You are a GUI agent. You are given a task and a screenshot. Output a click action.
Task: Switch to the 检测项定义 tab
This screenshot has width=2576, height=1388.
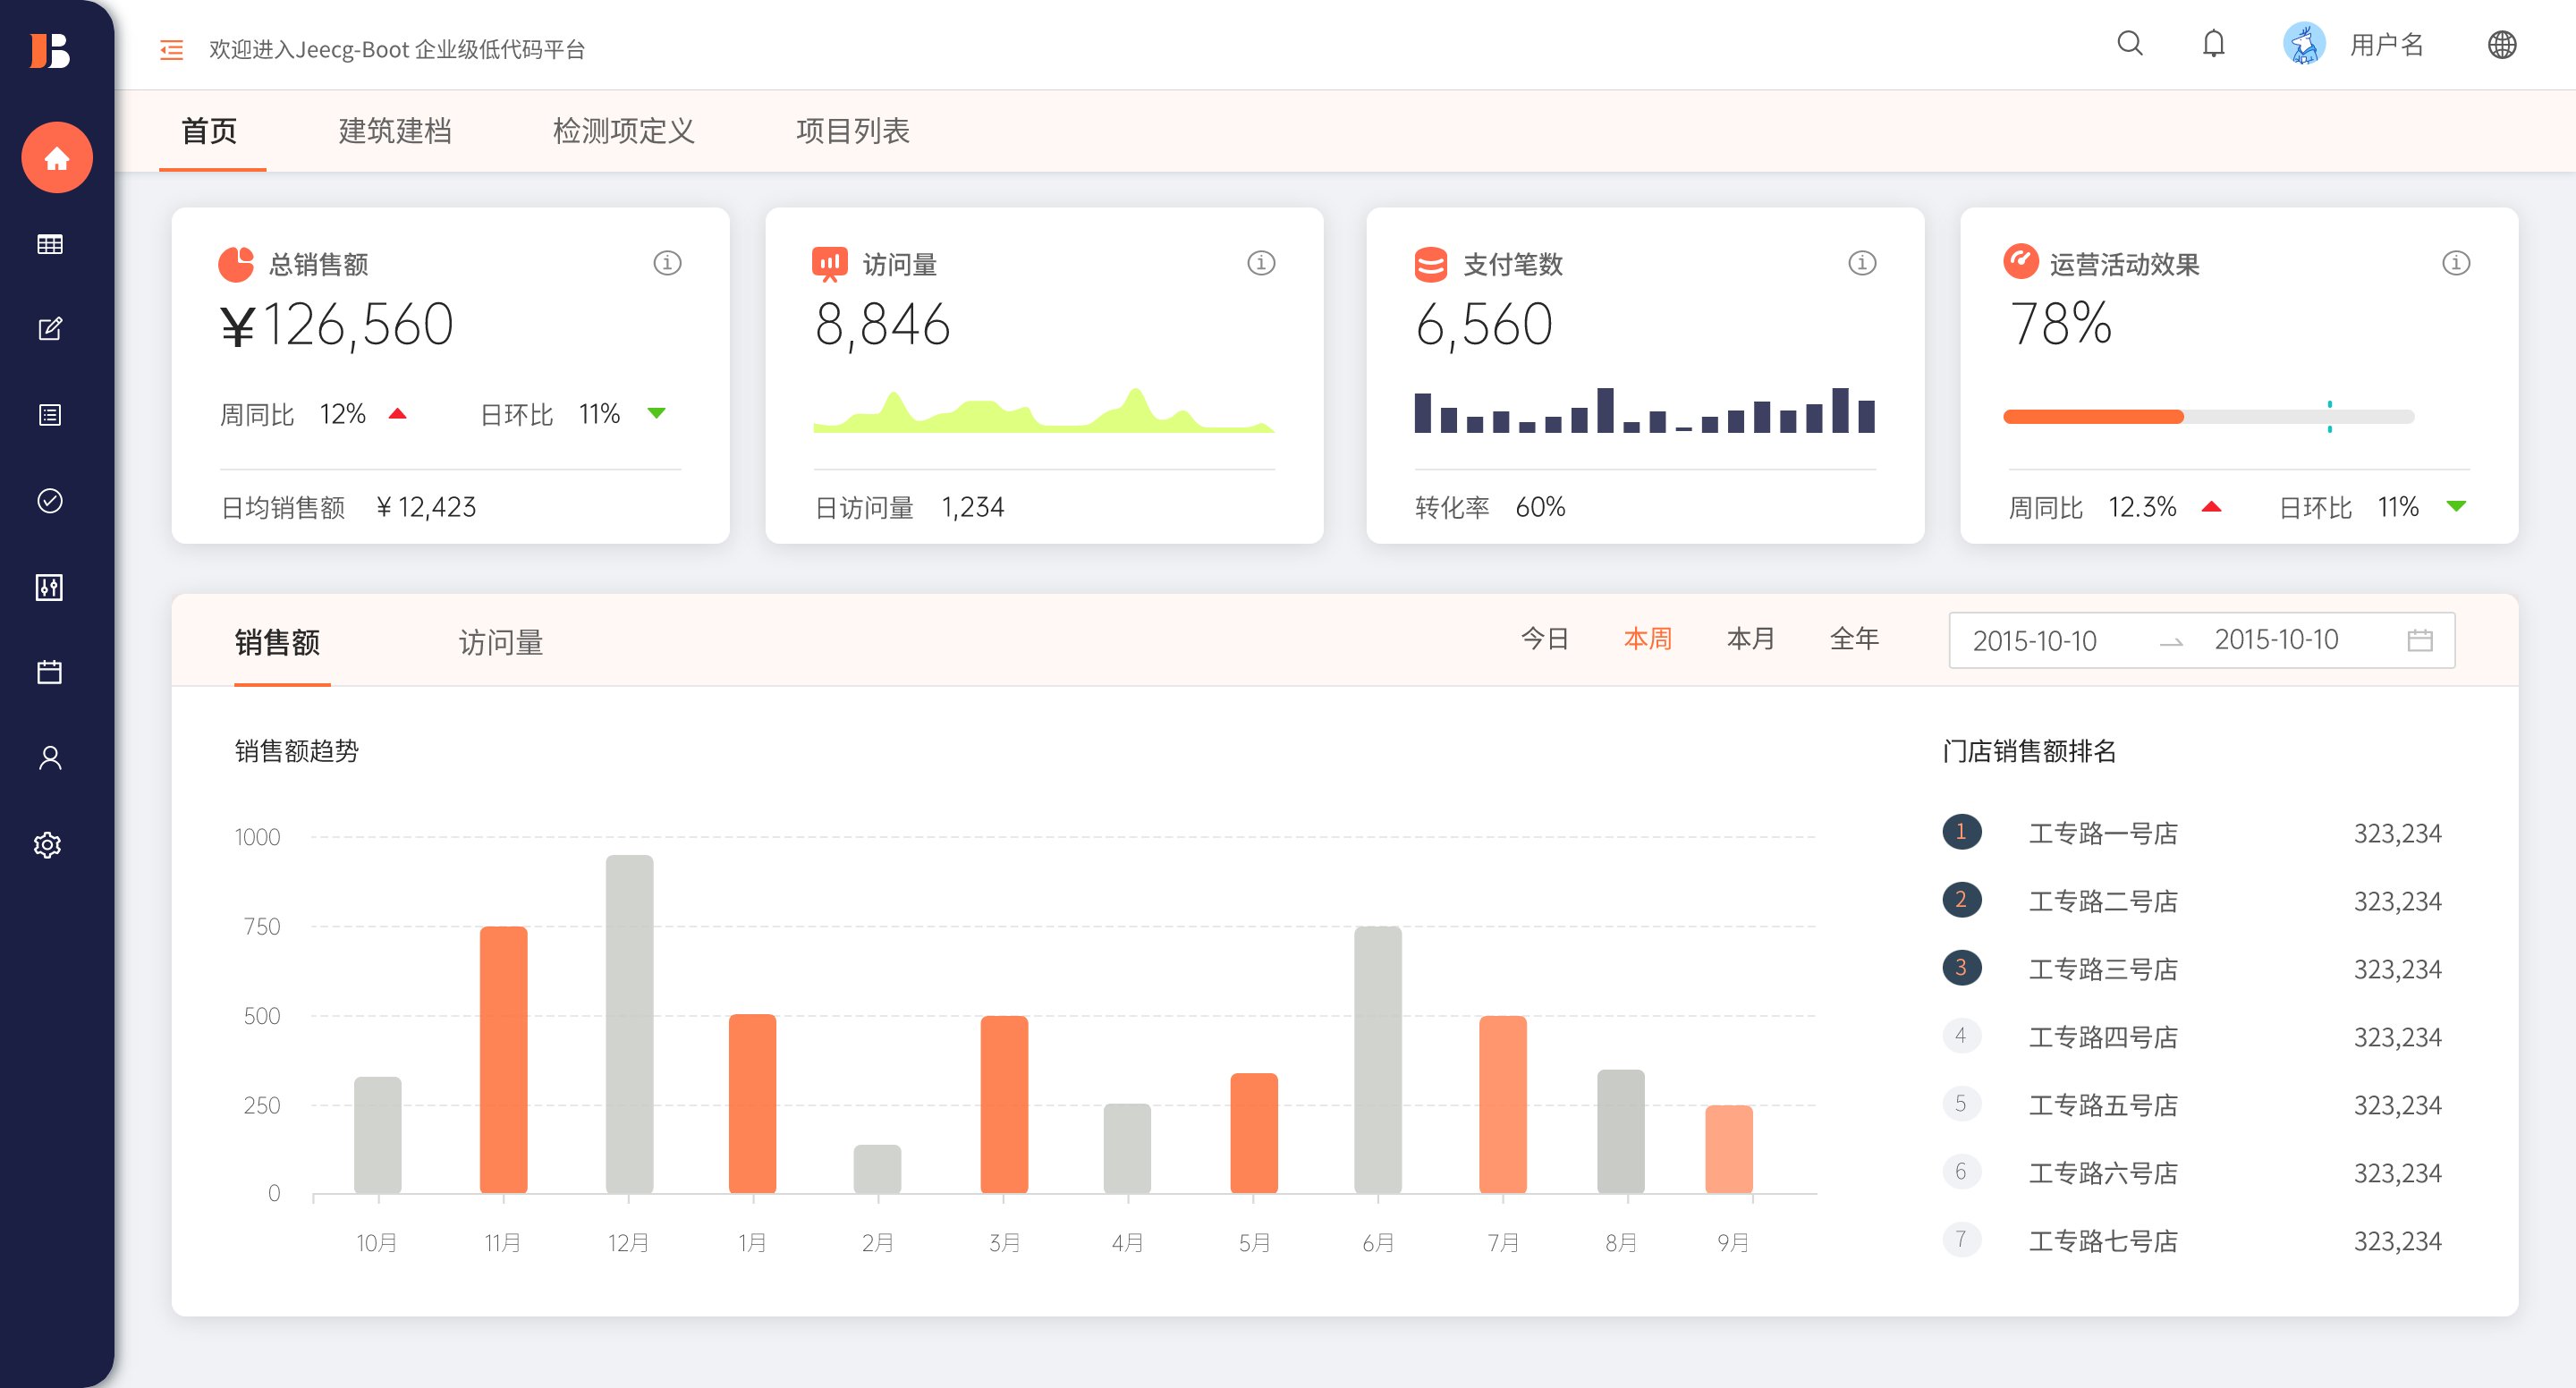click(624, 131)
